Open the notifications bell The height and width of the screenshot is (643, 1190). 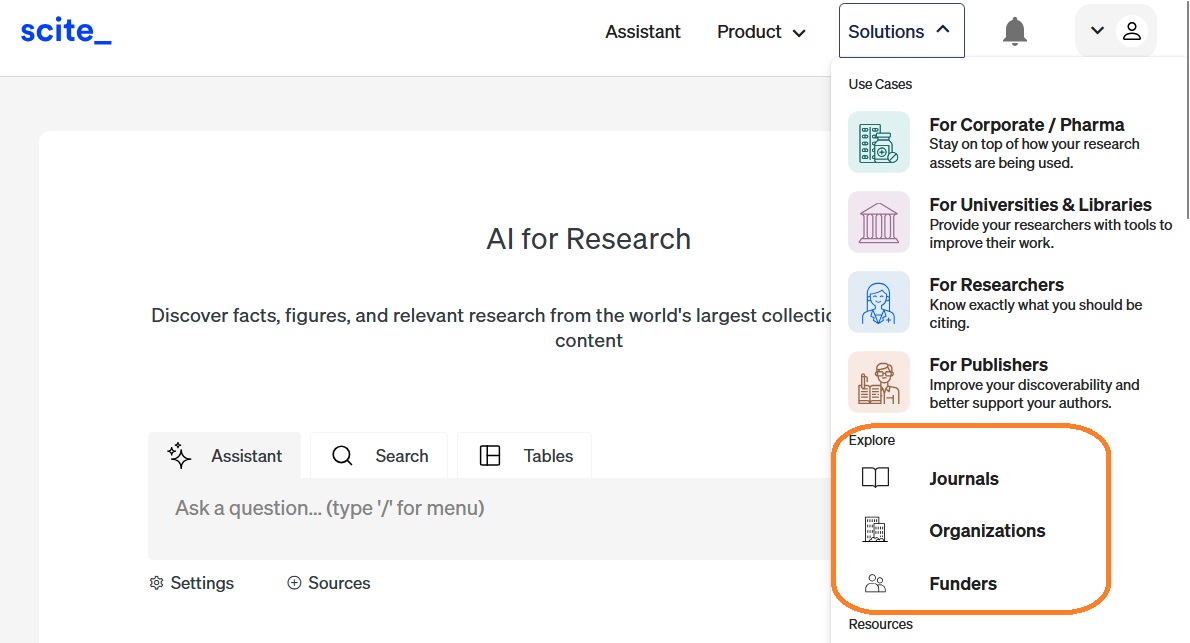(x=1014, y=31)
